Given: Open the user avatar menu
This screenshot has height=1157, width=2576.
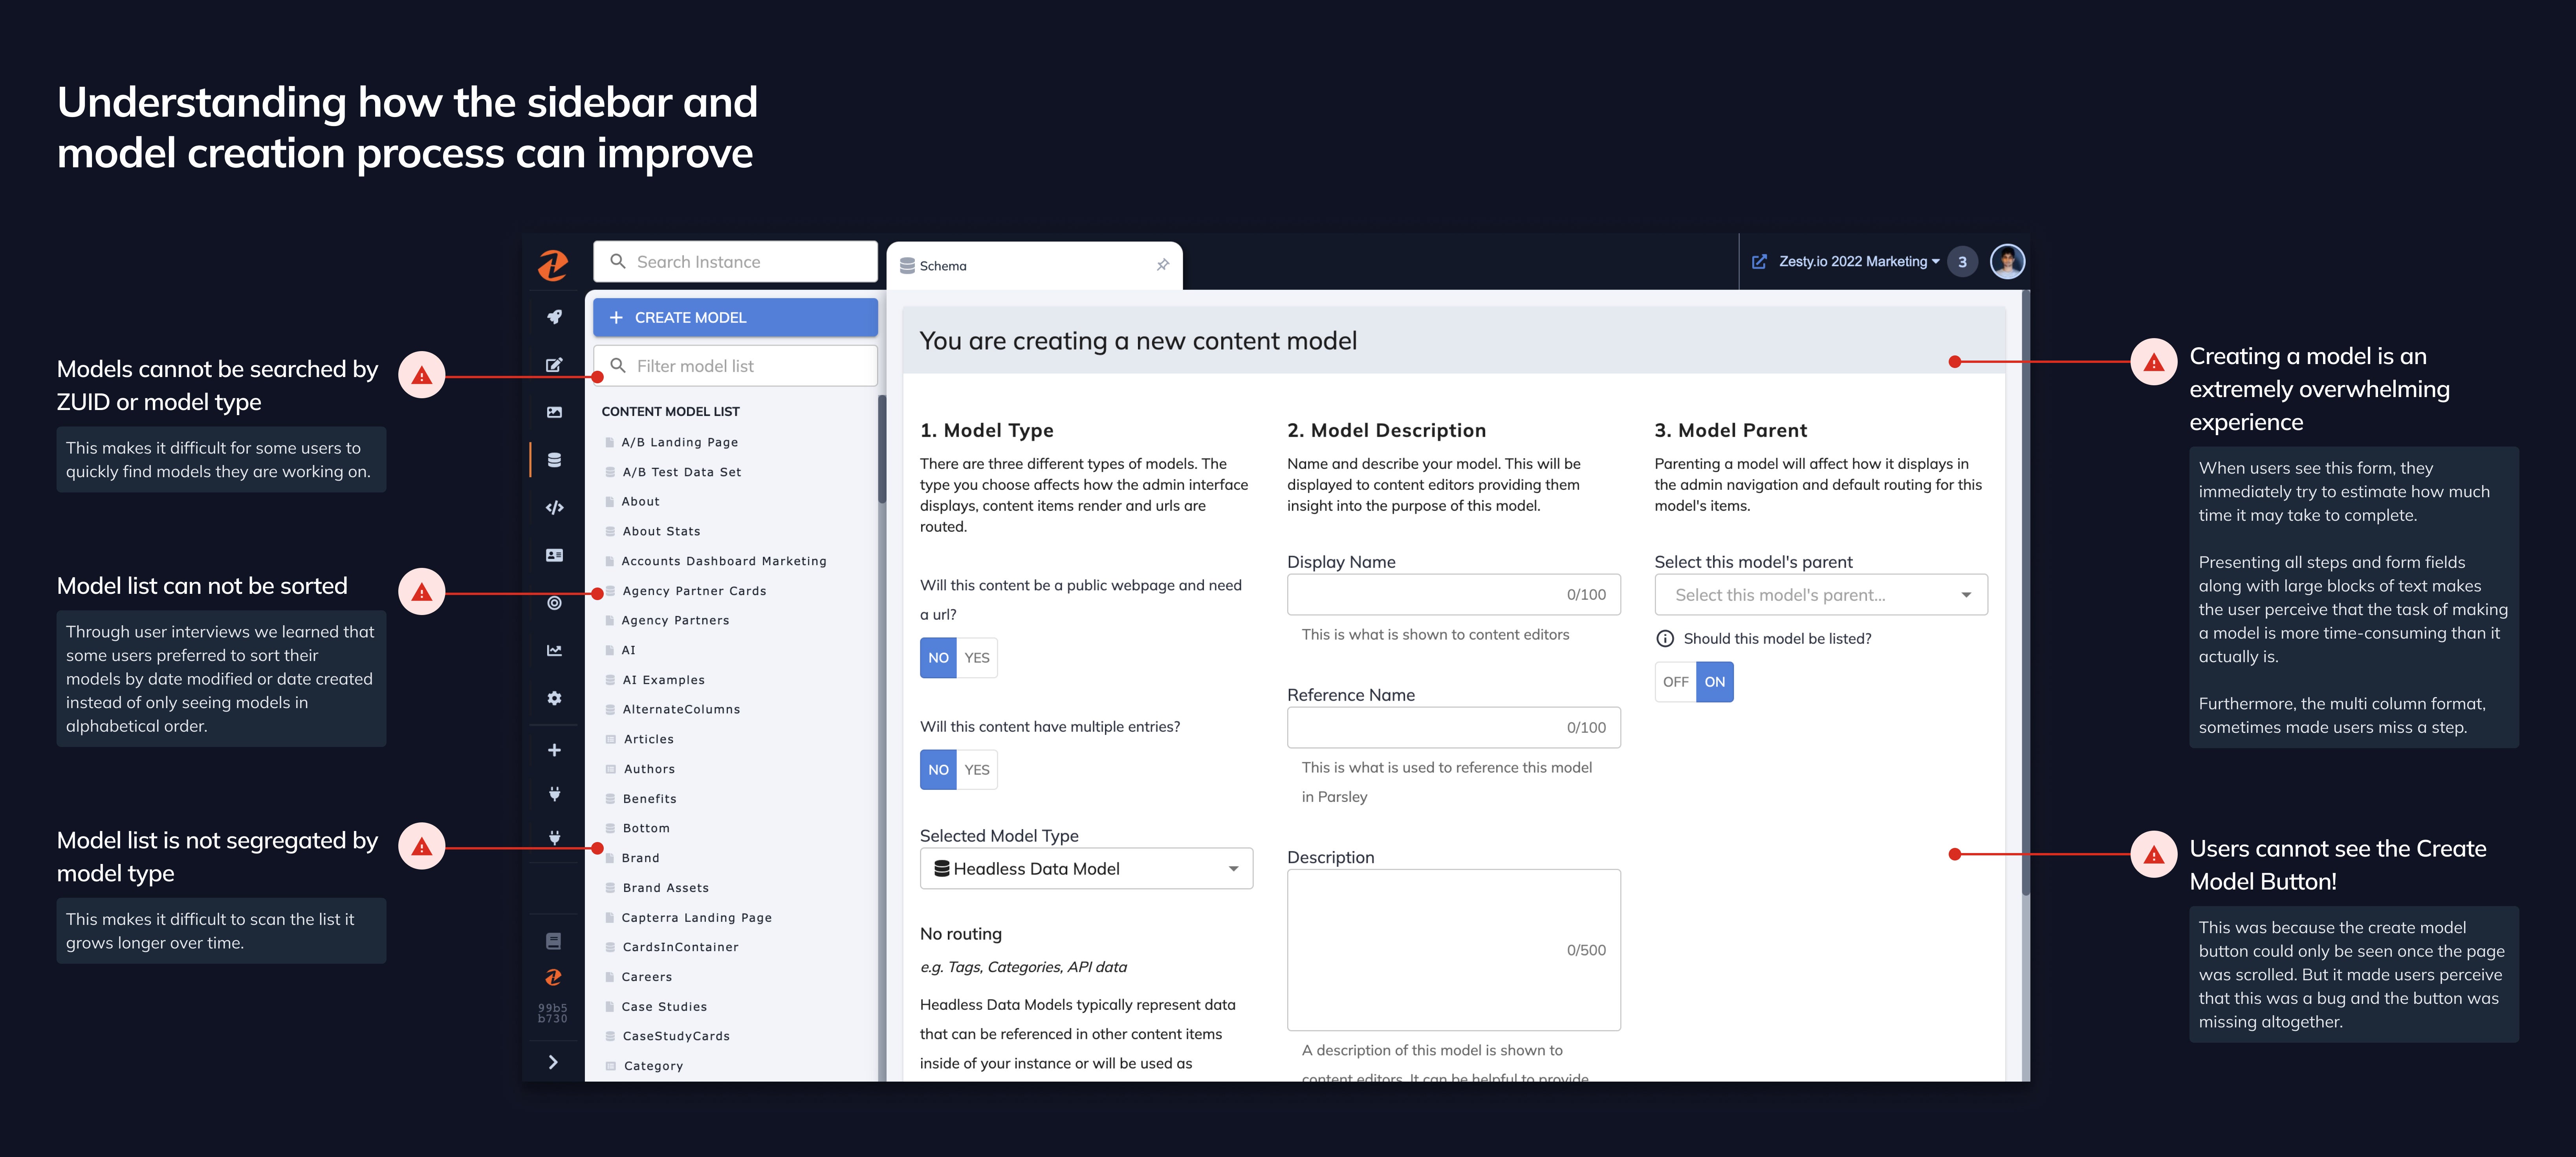Looking at the screenshot, I should pyautogui.click(x=2007, y=262).
